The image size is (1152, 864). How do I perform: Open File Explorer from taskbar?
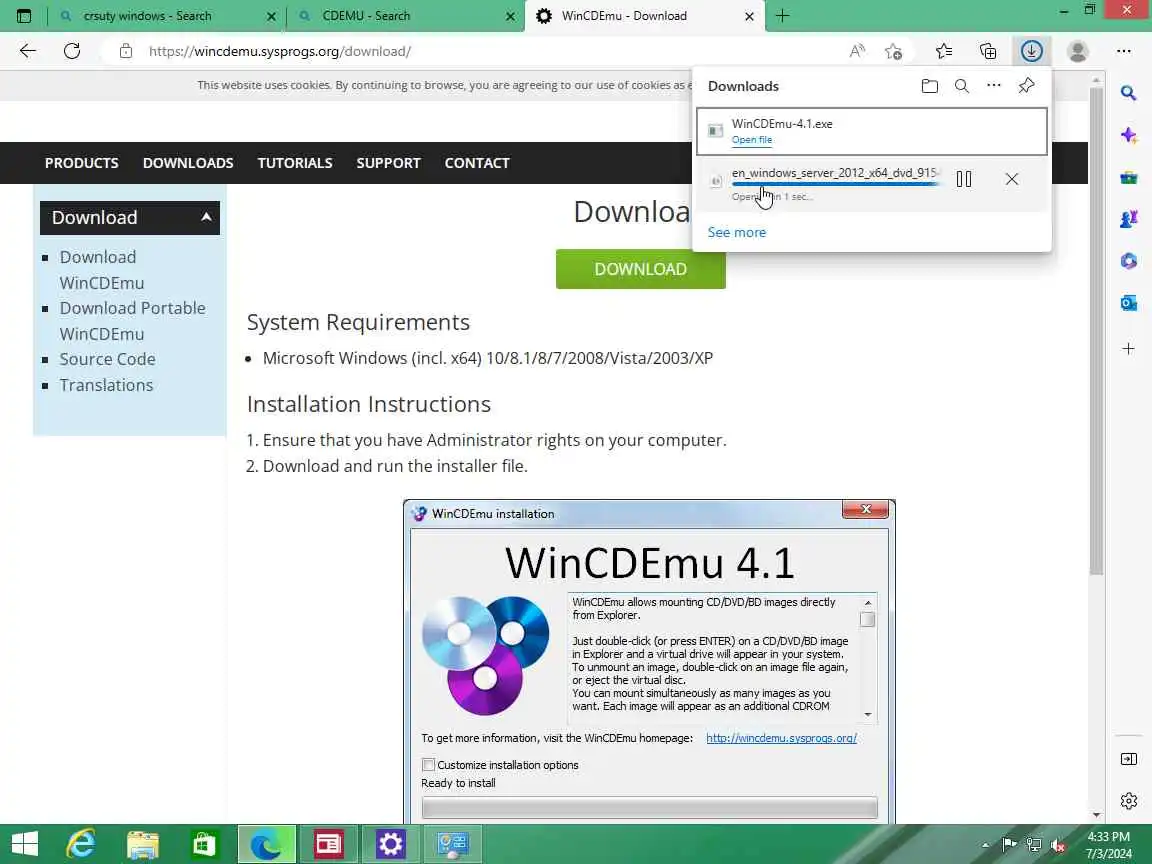pos(143,844)
